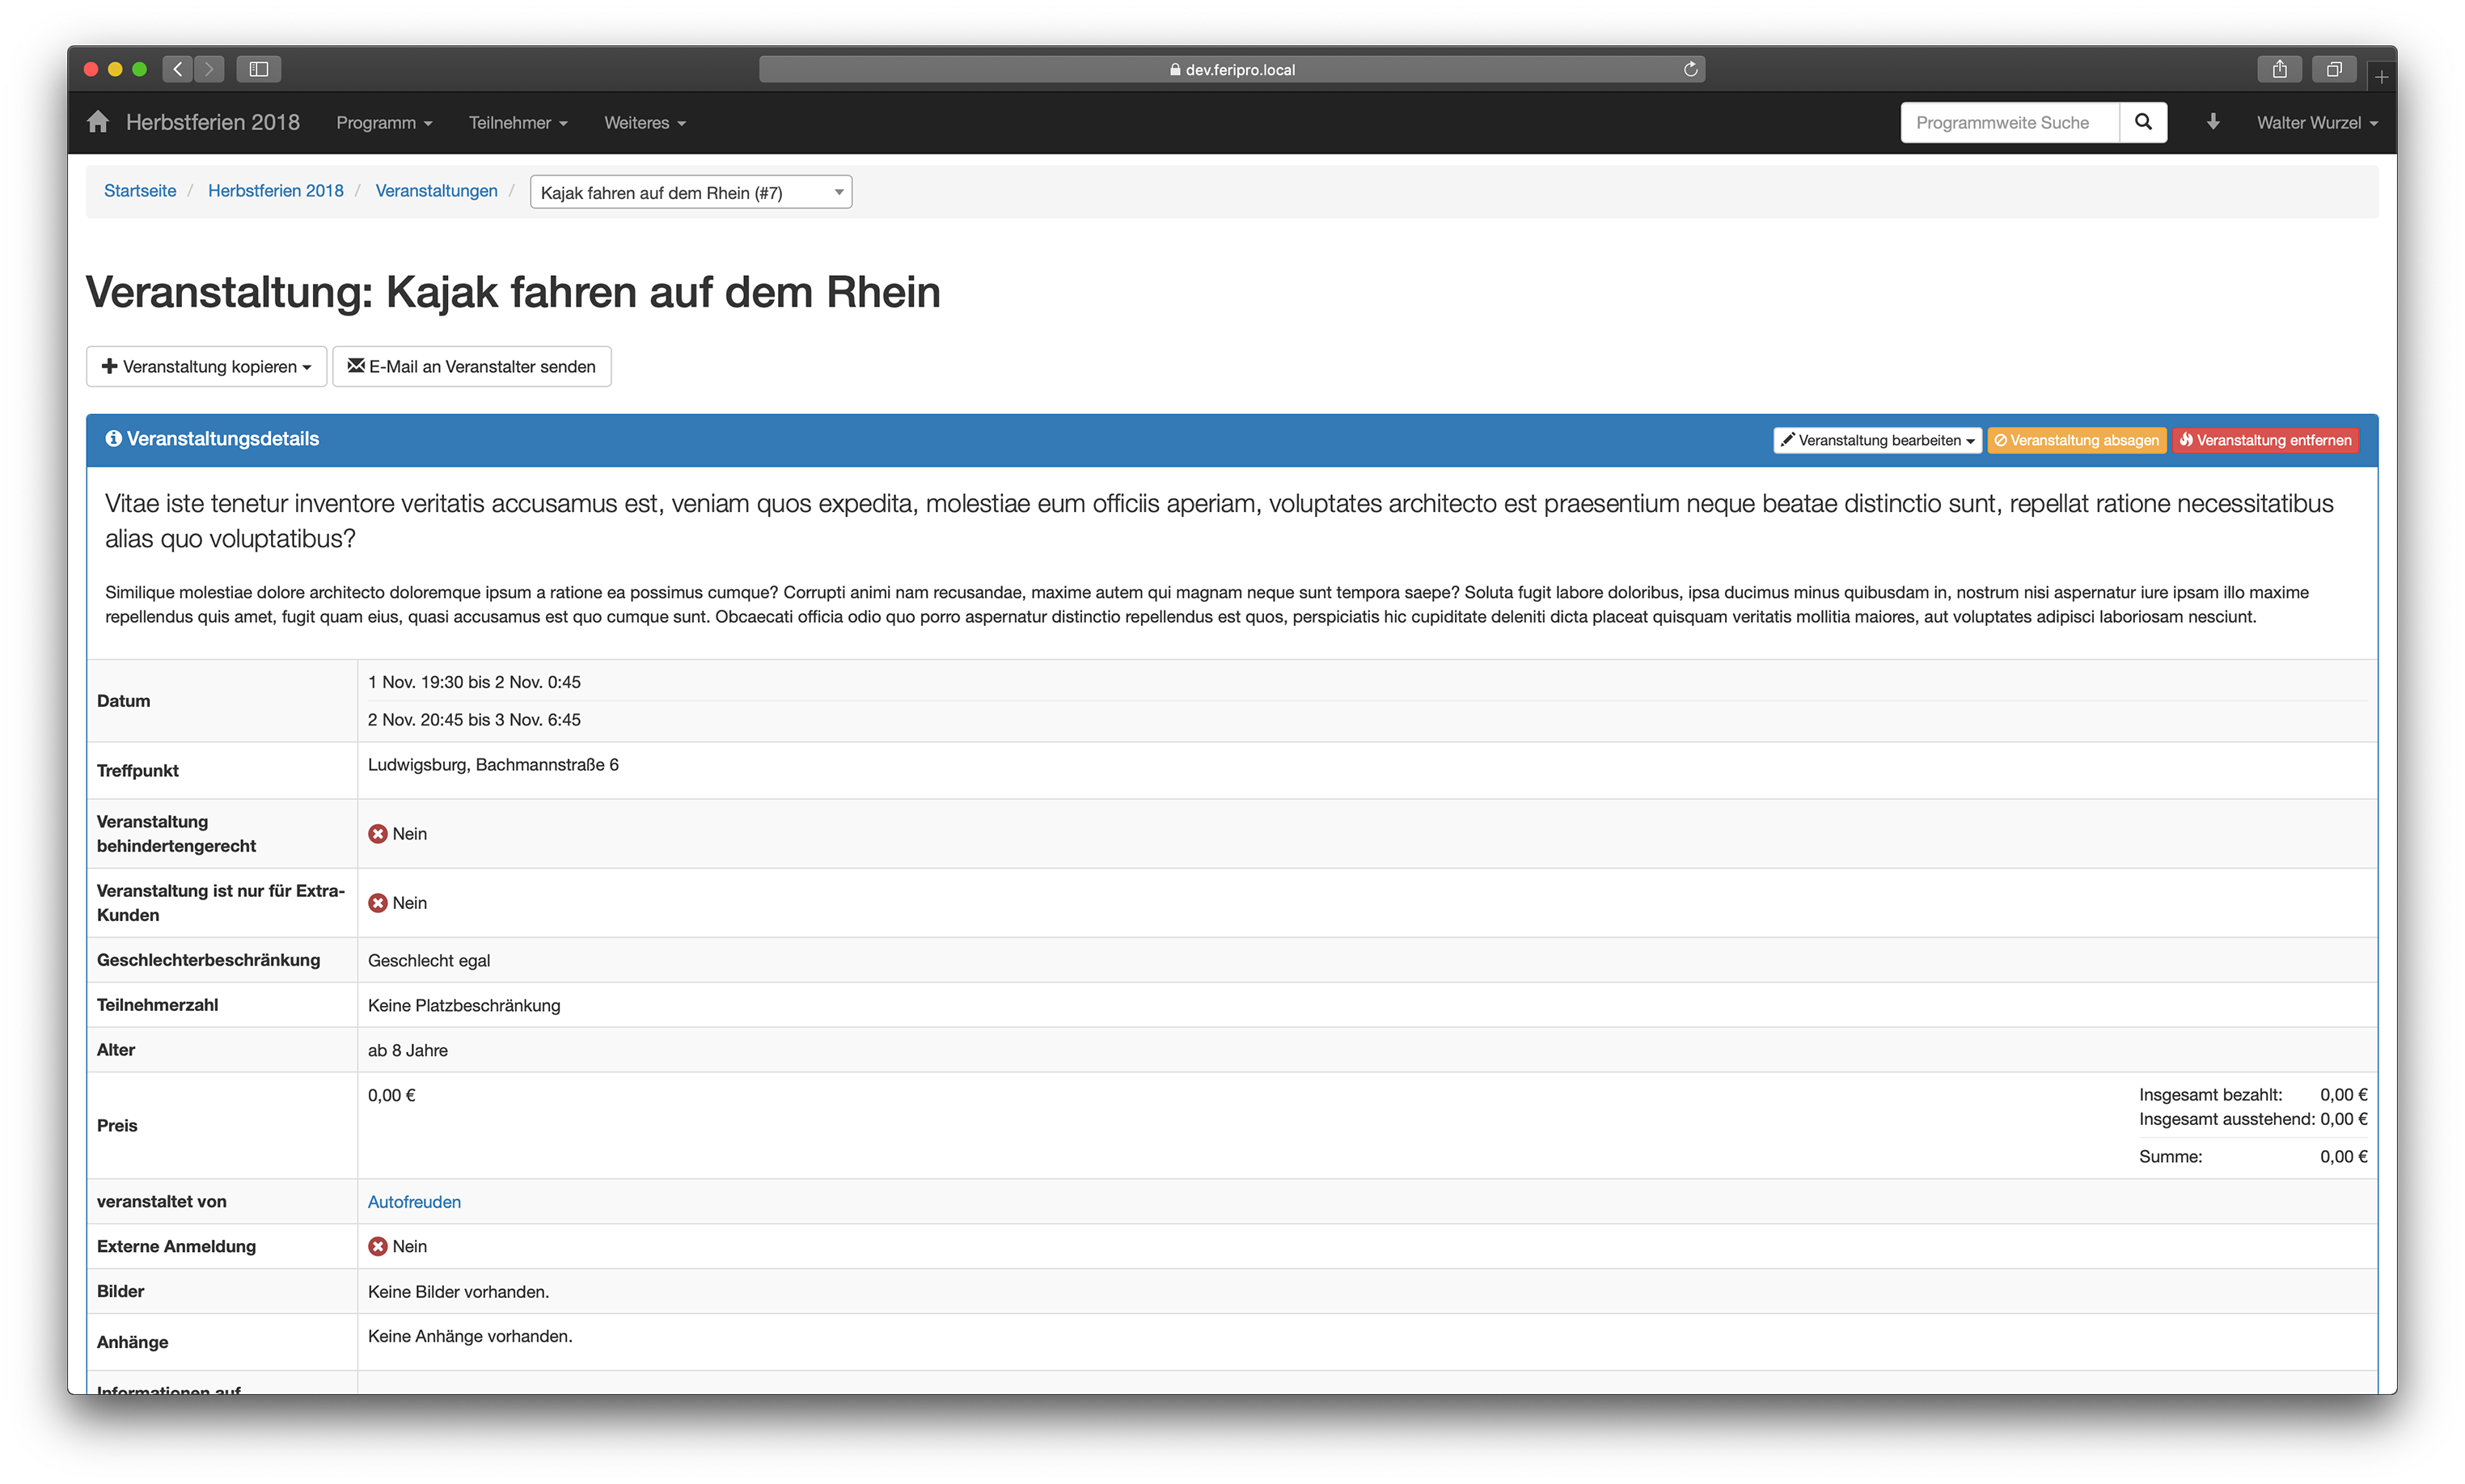Click the home icon in navbar
This screenshot has width=2465, height=1484.
tap(97, 122)
